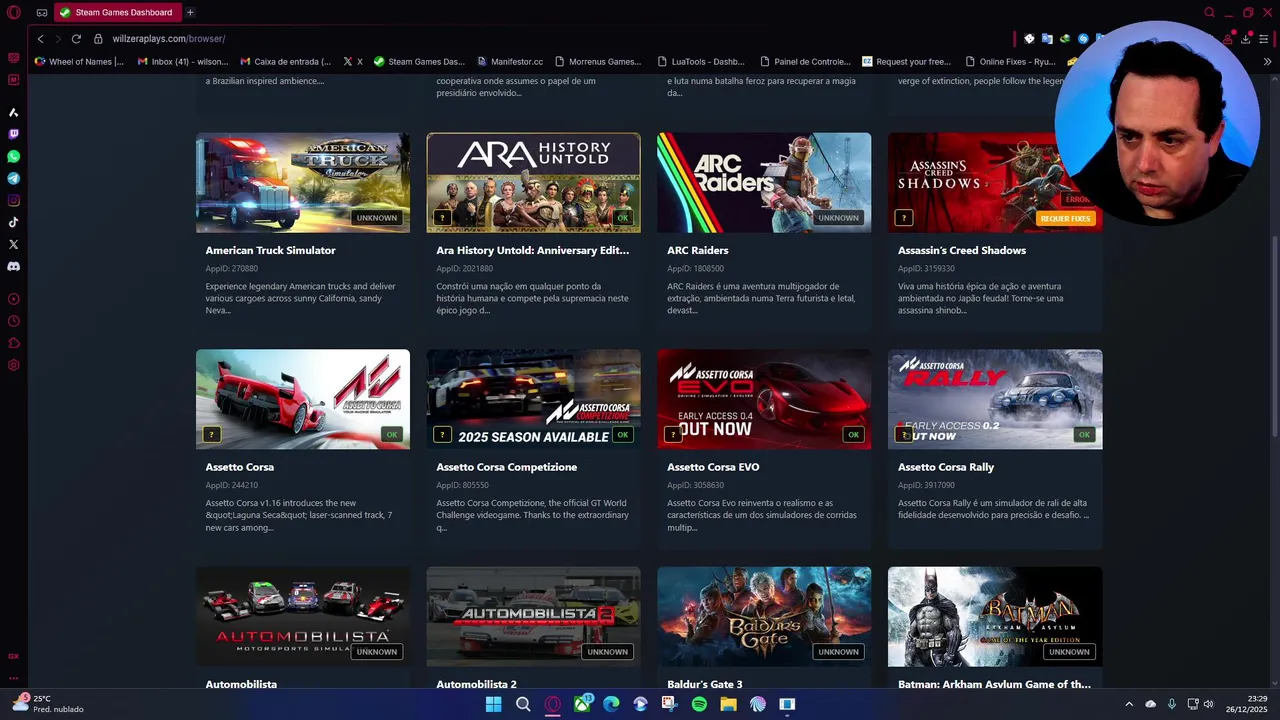
Task: Open a new tab with plus button
Action: (x=190, y=12)
